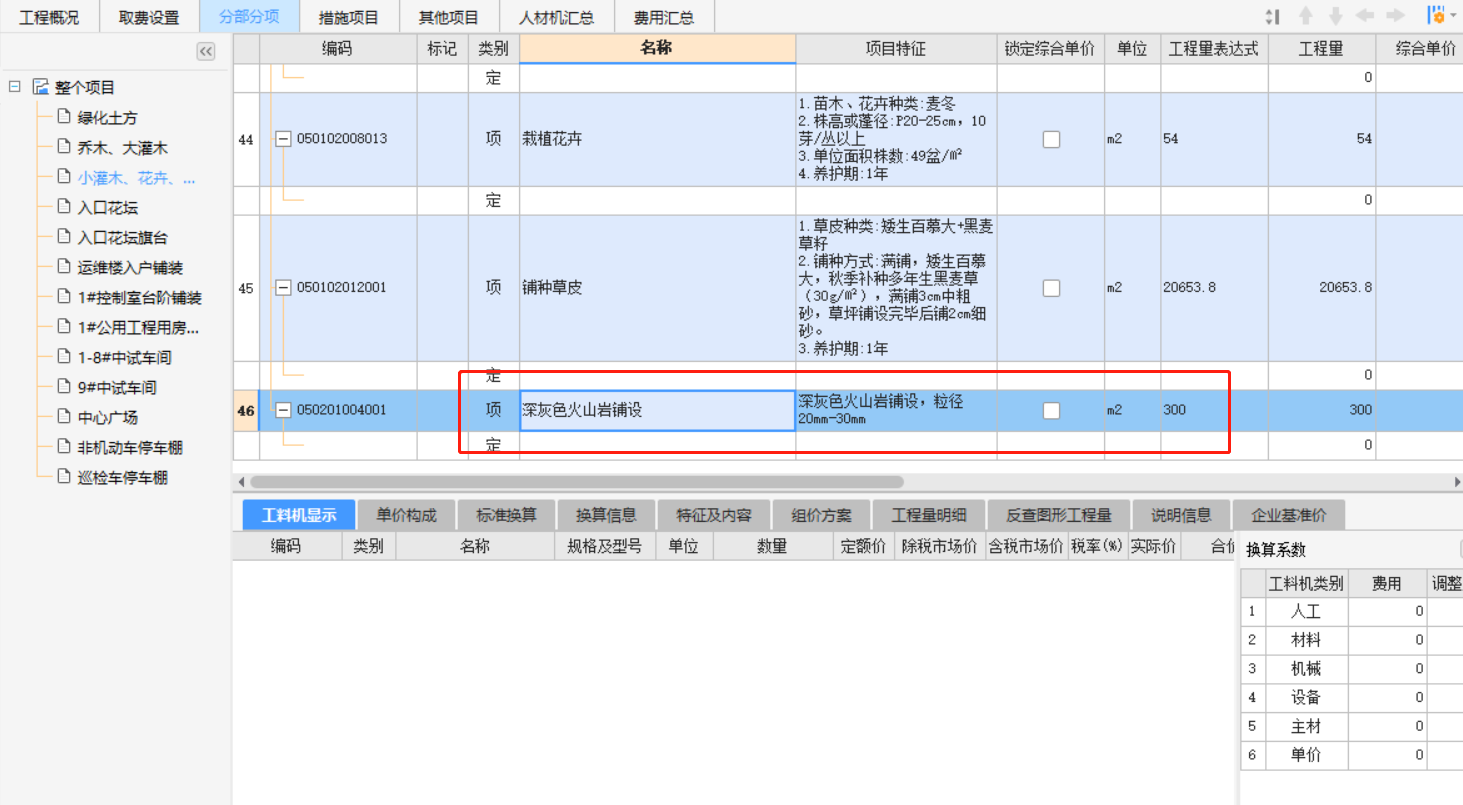Select 1#公用工程用房 tree node
This screenshot has height=805, width=1463.
[x=138, y=328]
